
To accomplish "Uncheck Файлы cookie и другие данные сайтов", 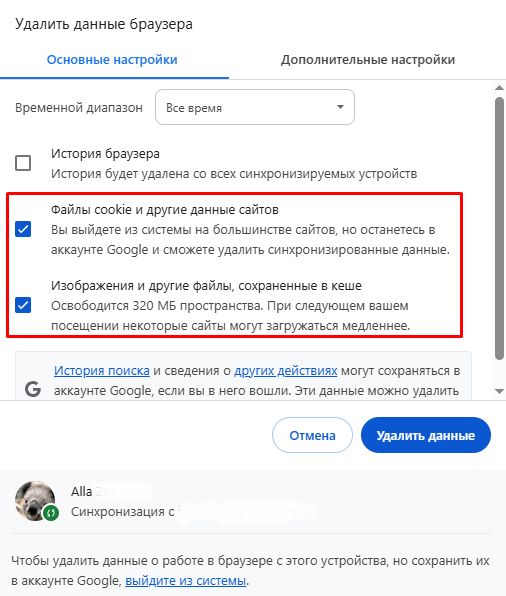I will [23, 229].
